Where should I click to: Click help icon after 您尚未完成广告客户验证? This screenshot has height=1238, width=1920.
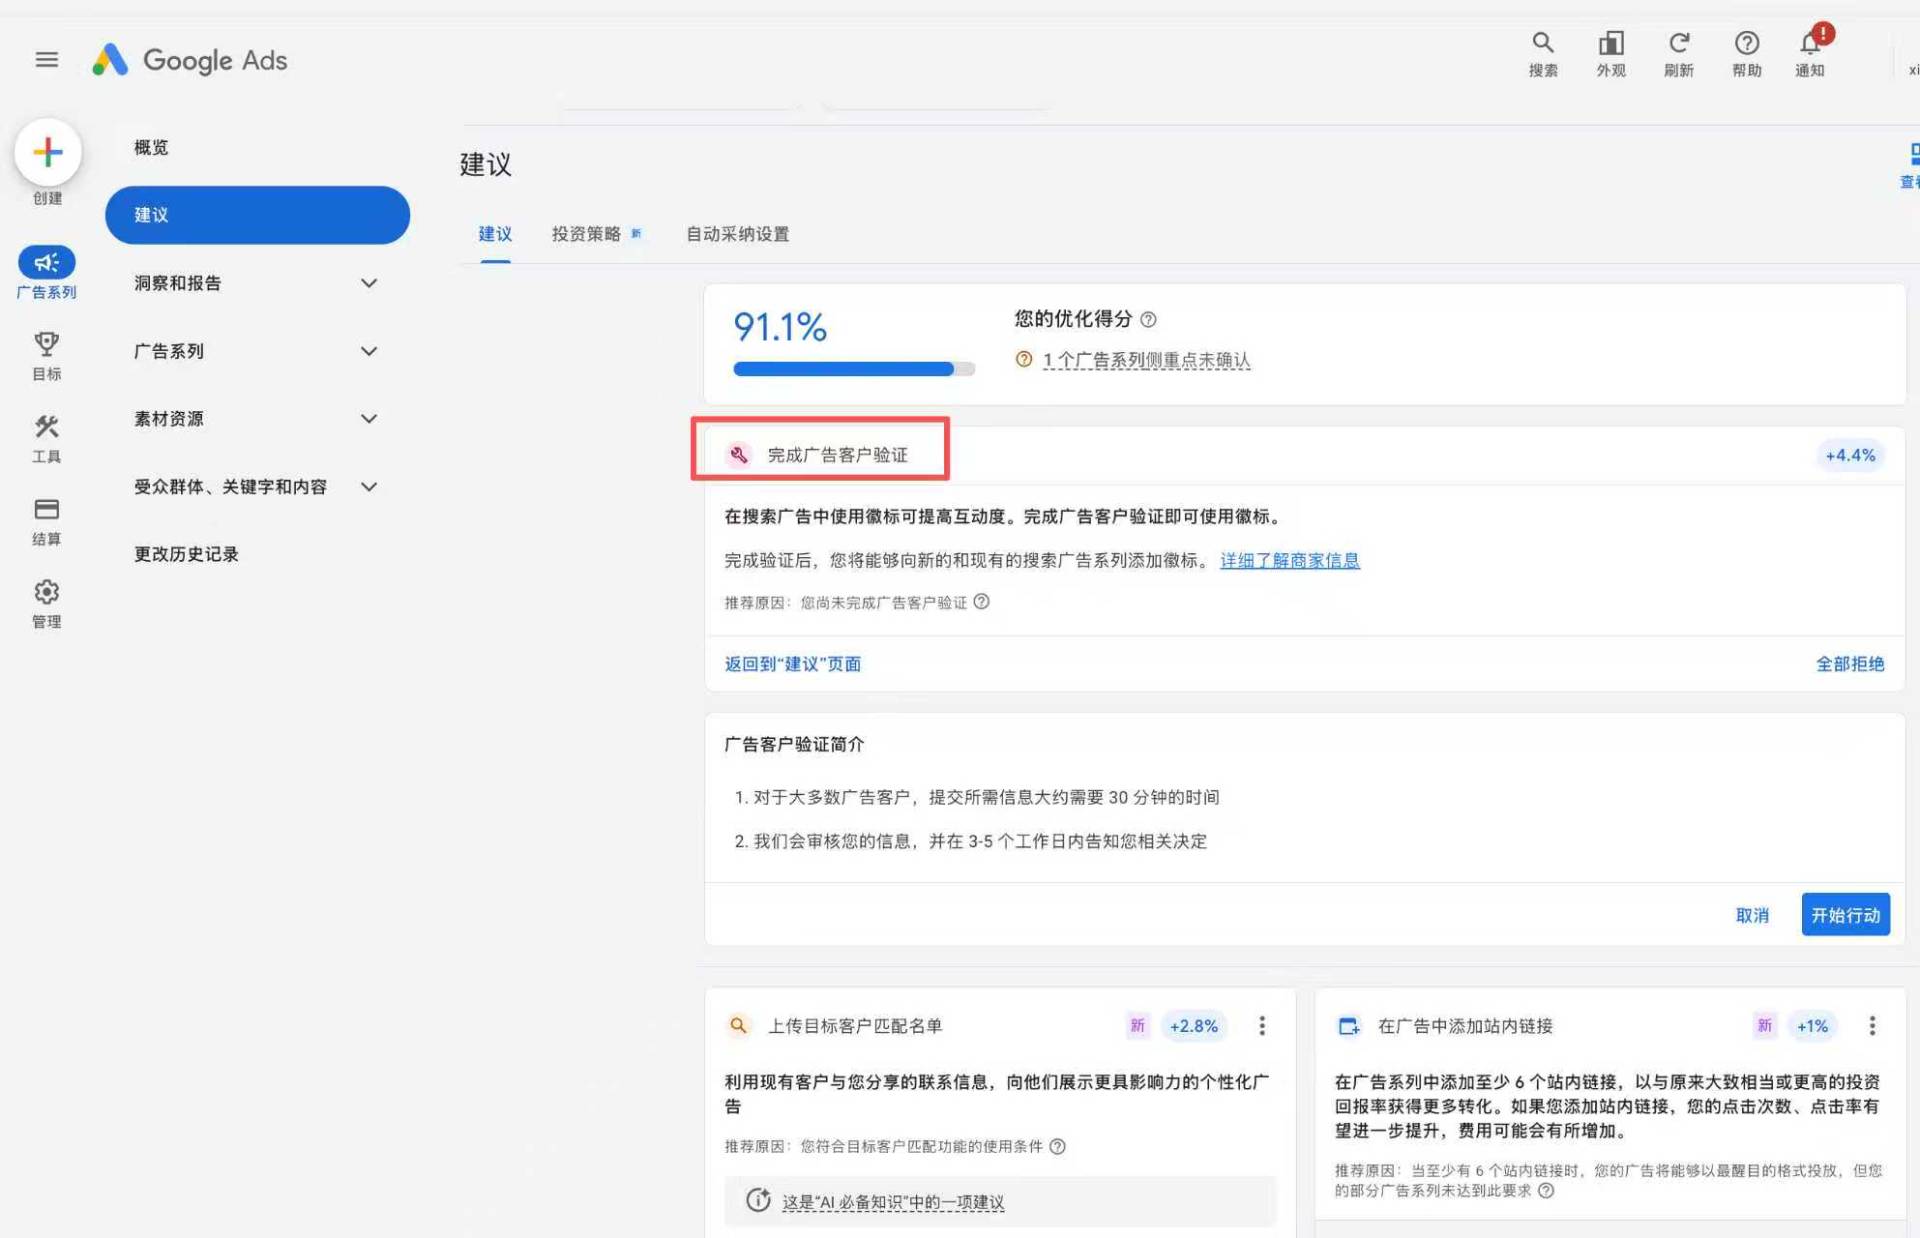point(981,601)
